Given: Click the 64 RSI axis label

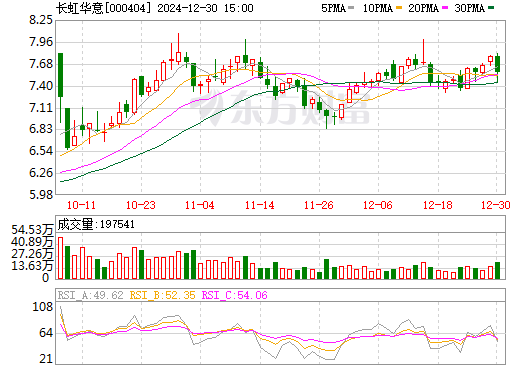Looking at the screenshot, I should [x=46, y=333].
